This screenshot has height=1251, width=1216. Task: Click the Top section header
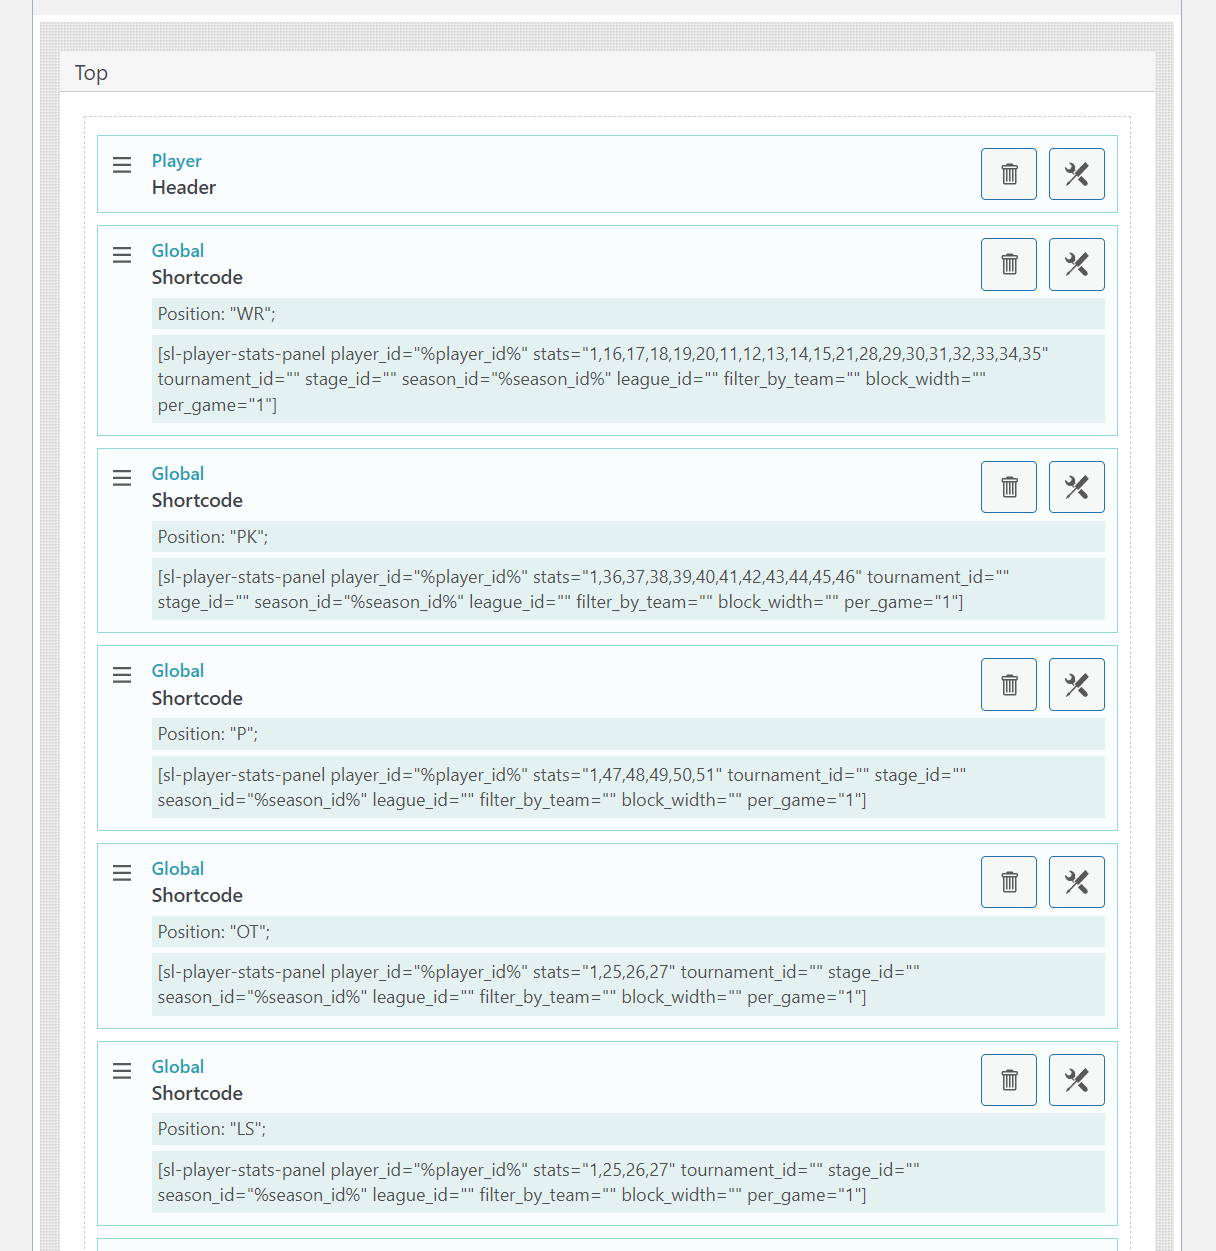coord(607,72)
